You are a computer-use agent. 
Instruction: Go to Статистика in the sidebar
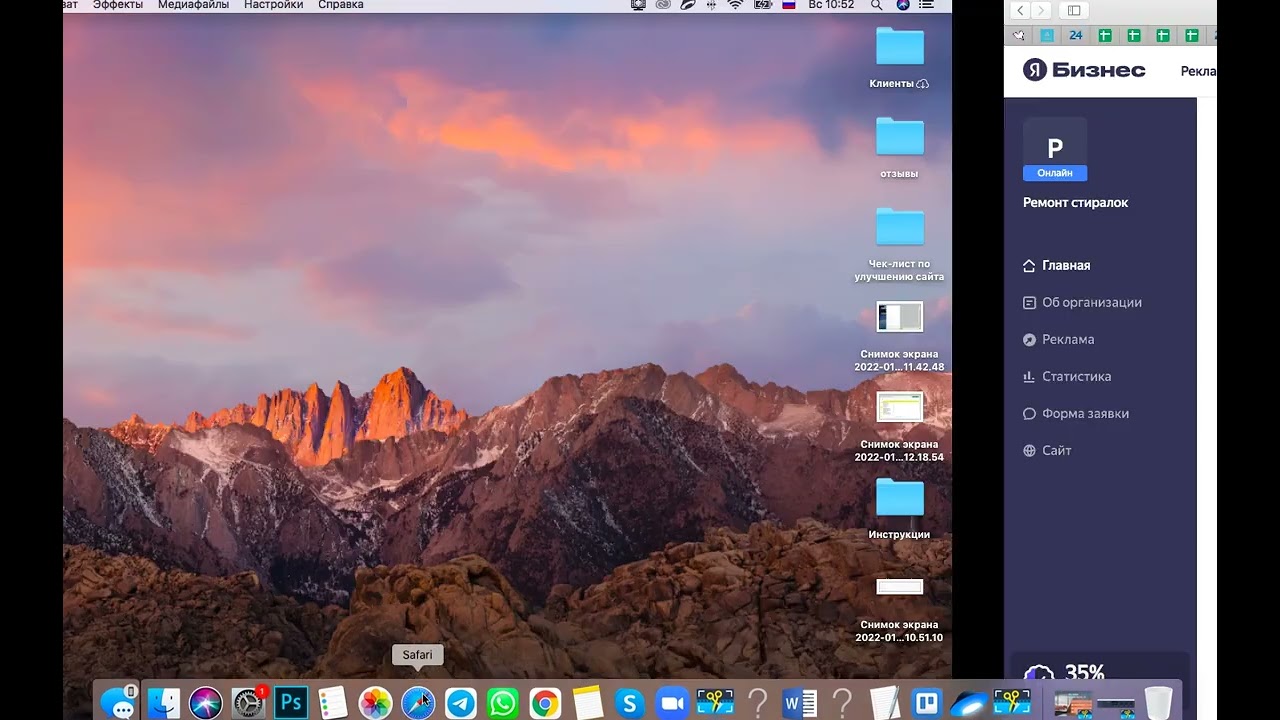coord(1076,376)
